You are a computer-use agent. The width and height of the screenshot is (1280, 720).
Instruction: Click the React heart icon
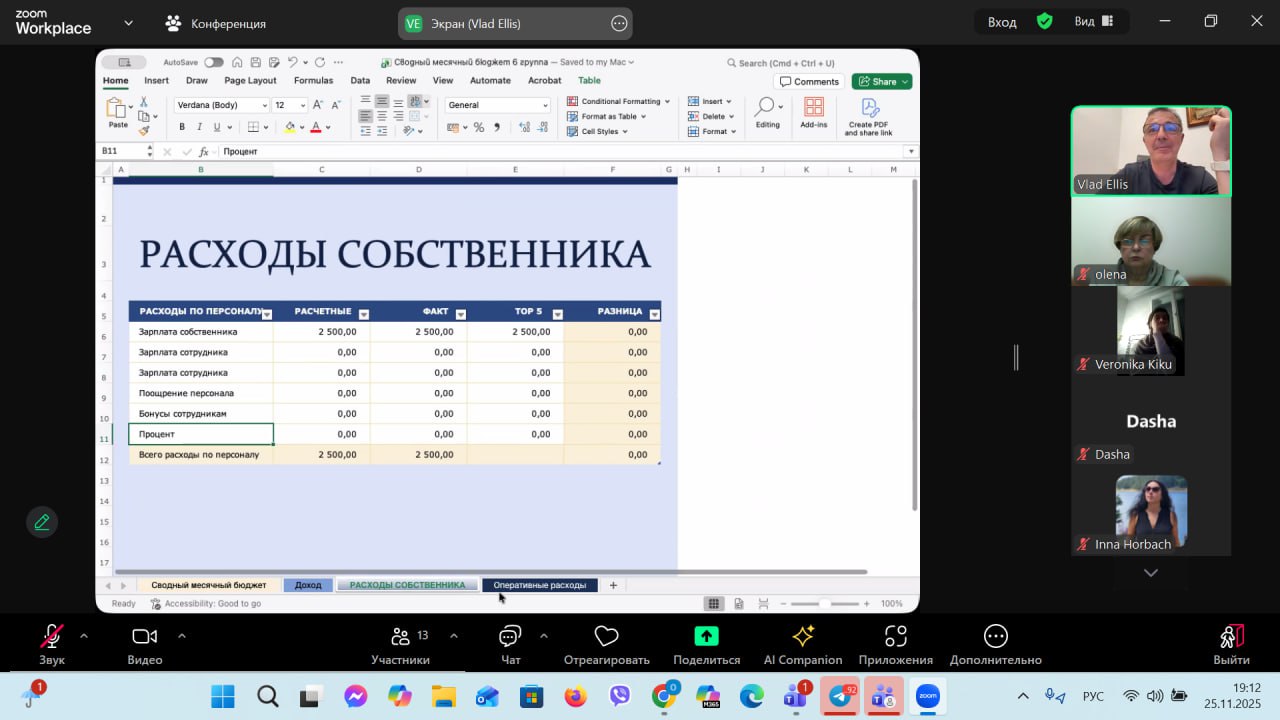[606, 637]
